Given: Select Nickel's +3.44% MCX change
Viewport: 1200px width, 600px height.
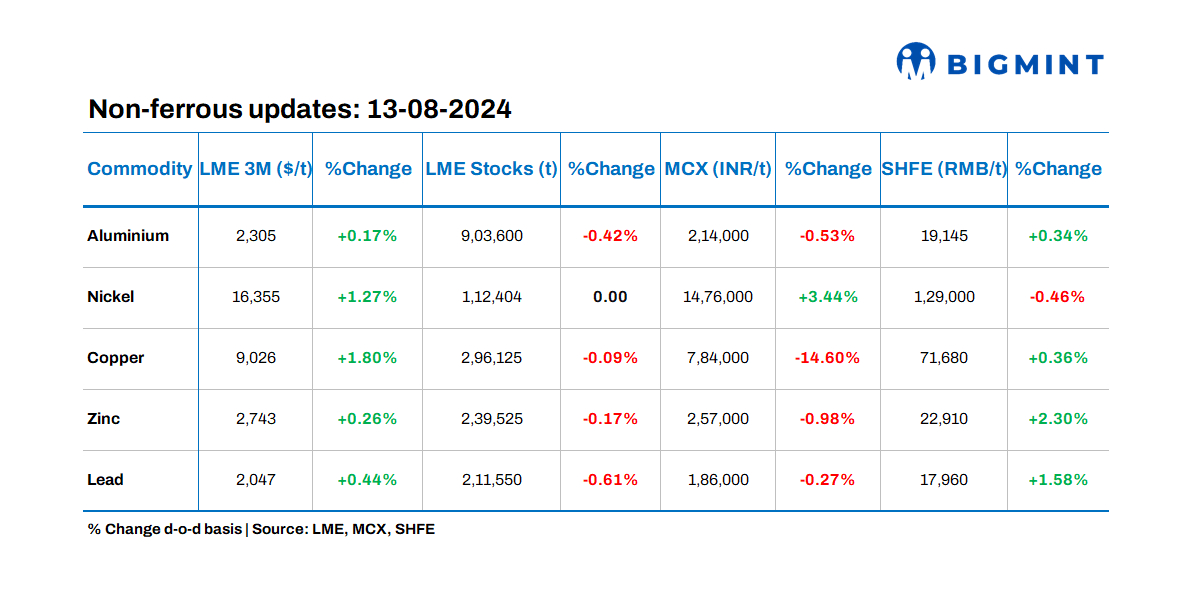Looking at the screenshot, I should (x=827, y=297).
